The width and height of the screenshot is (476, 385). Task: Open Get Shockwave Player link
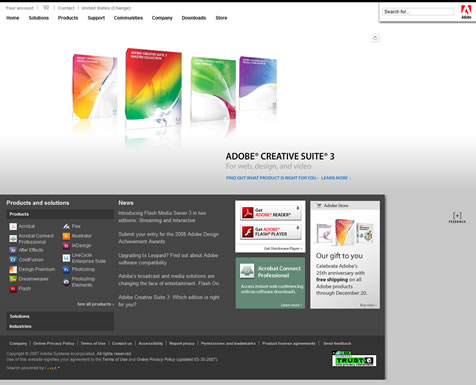(x=283, y=248)
